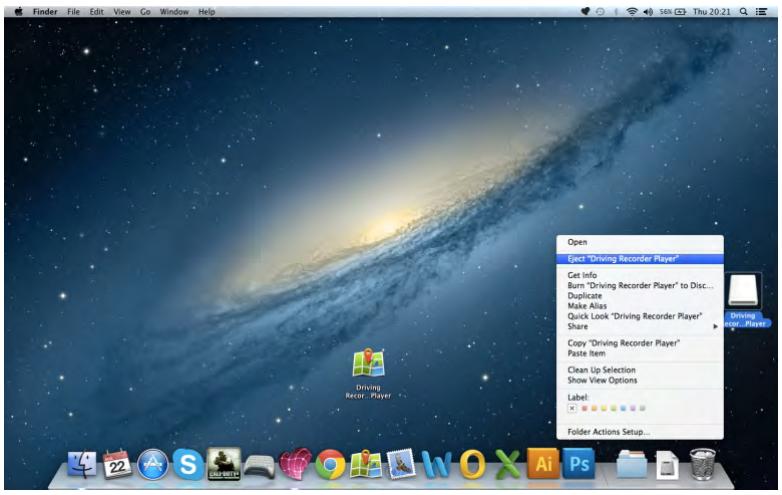Click the Wi-Fi status icon
The width and height of the screenshot is (782, 495).
[632, 11]
